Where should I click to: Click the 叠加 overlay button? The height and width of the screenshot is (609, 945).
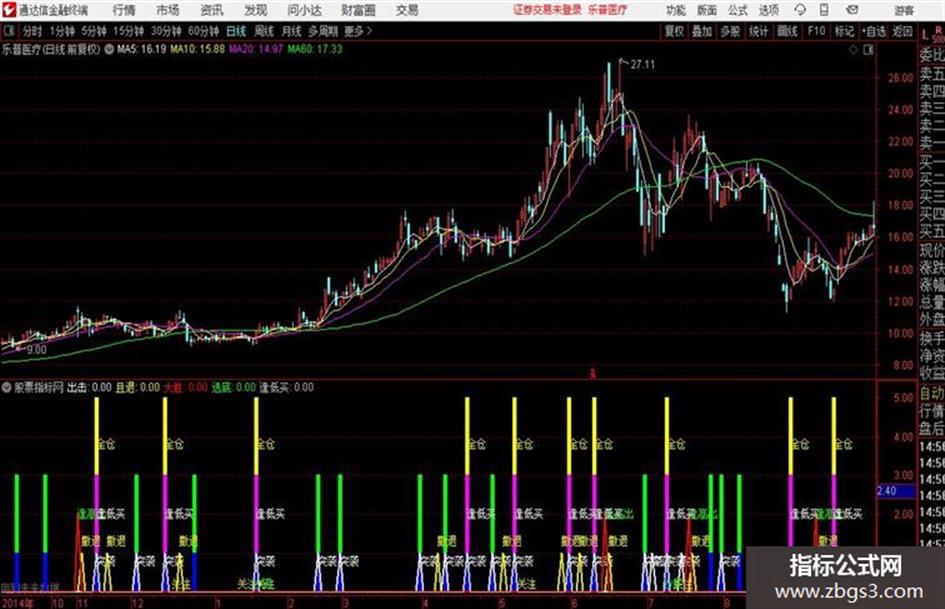click(x=702, y=31)
